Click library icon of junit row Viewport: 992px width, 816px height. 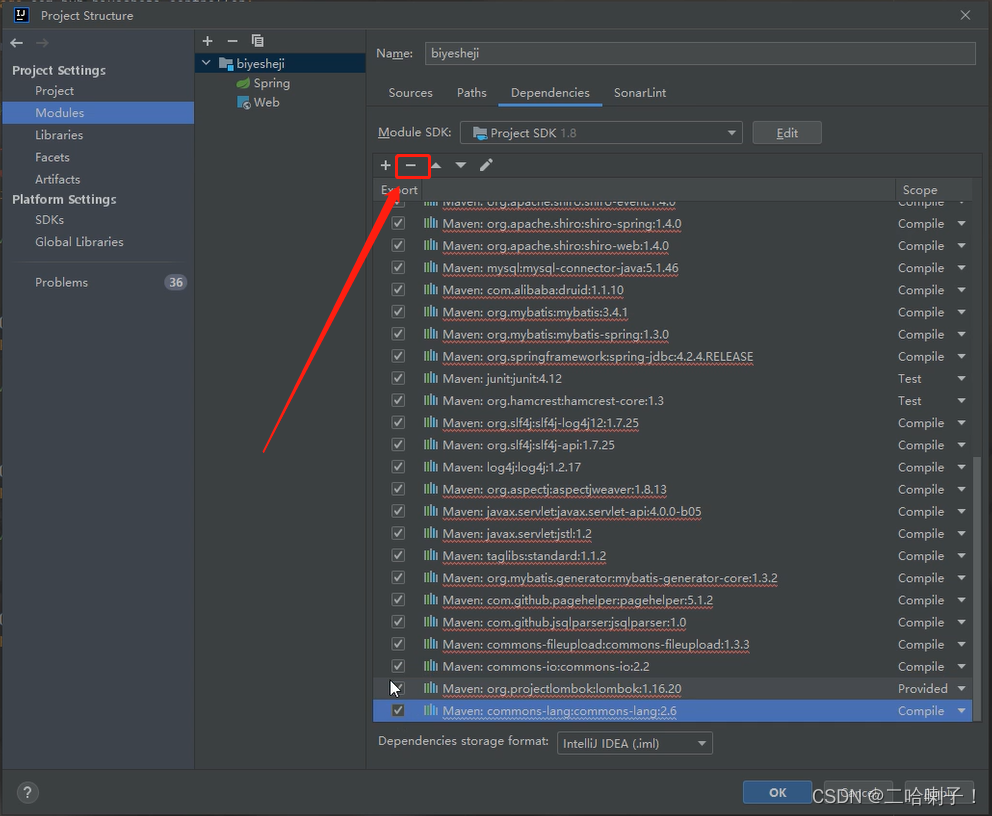coord(431,378)
